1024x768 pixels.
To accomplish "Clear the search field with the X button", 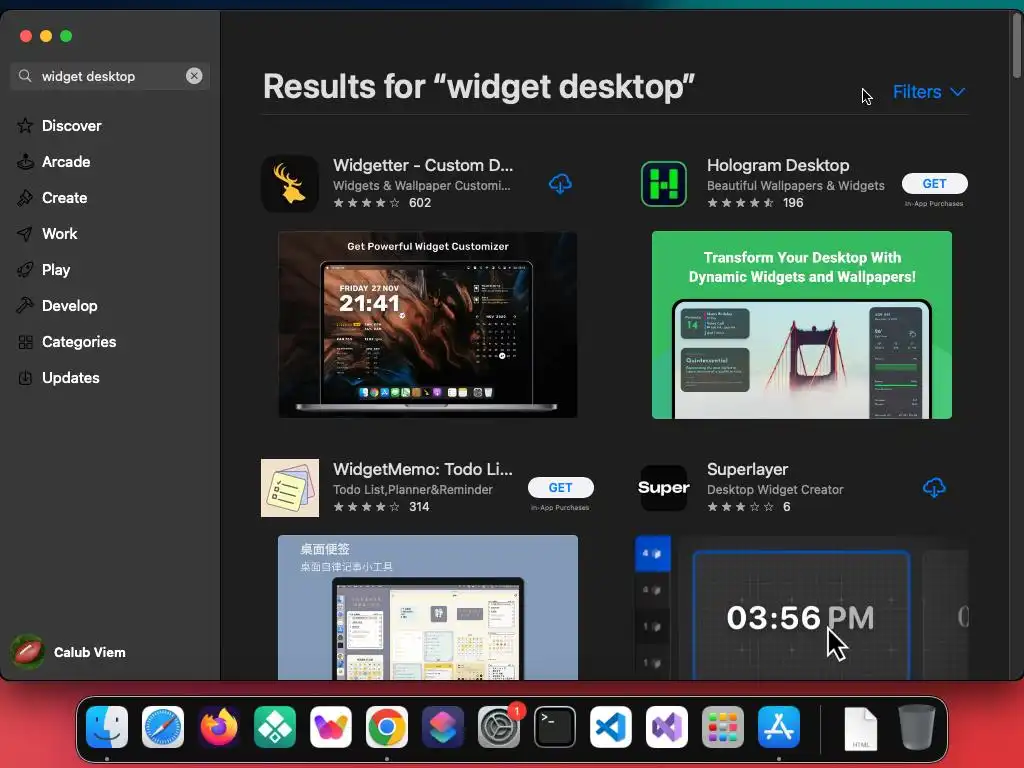I will click(194, 76).
